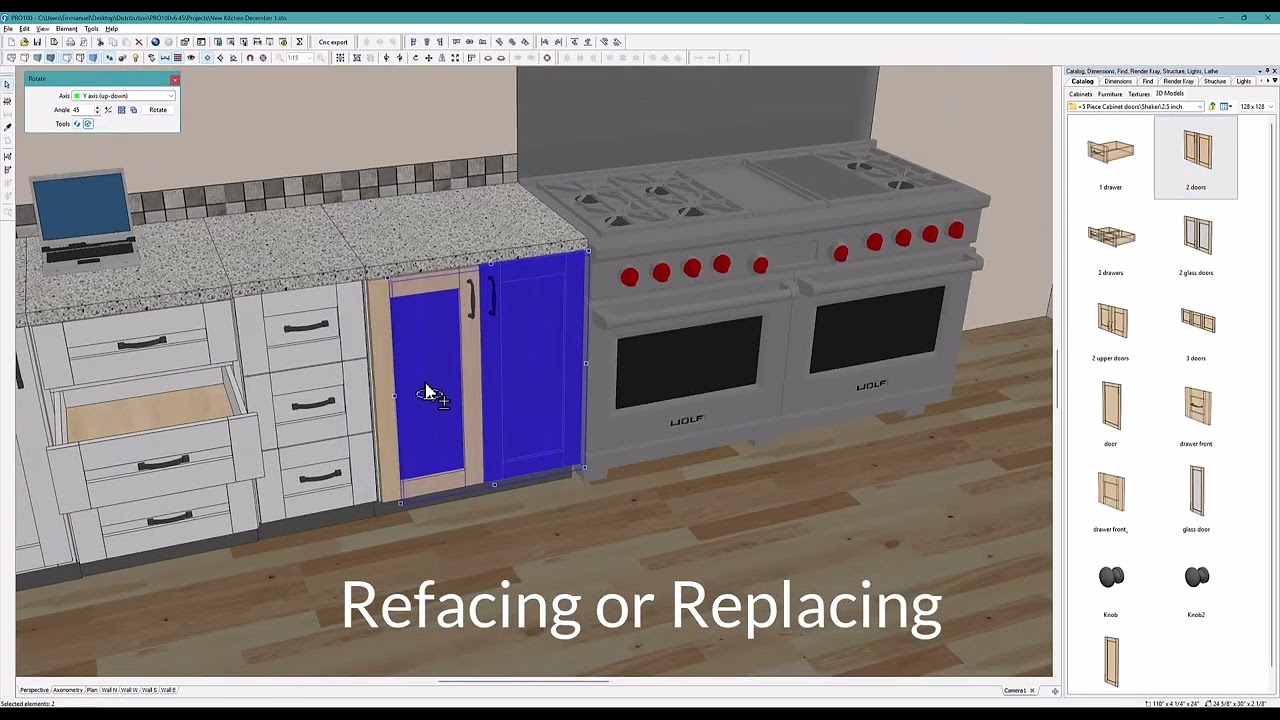Open the Element menu
The width and height of the screenshot is (1280, 720).
point(66,29)
